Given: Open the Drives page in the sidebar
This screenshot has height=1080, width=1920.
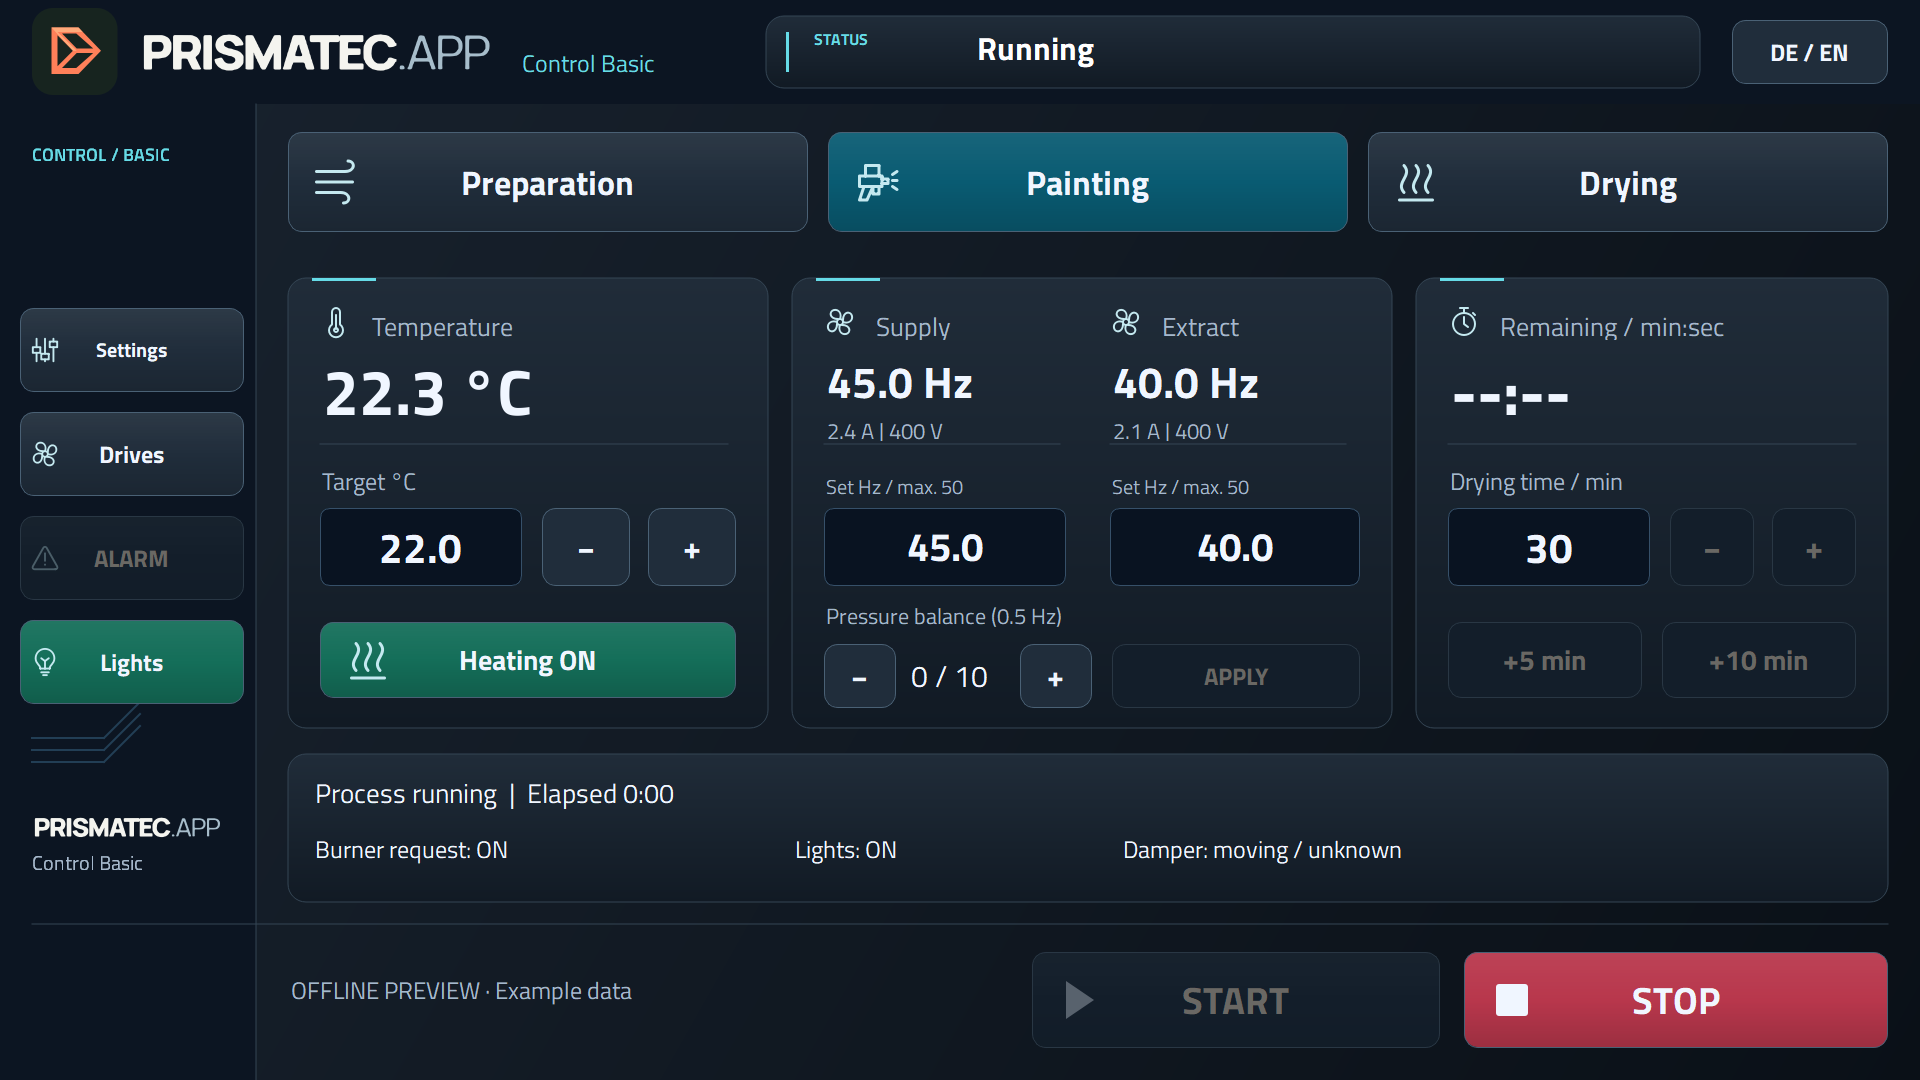Looking at the screenshot, I should click(132, 454).
